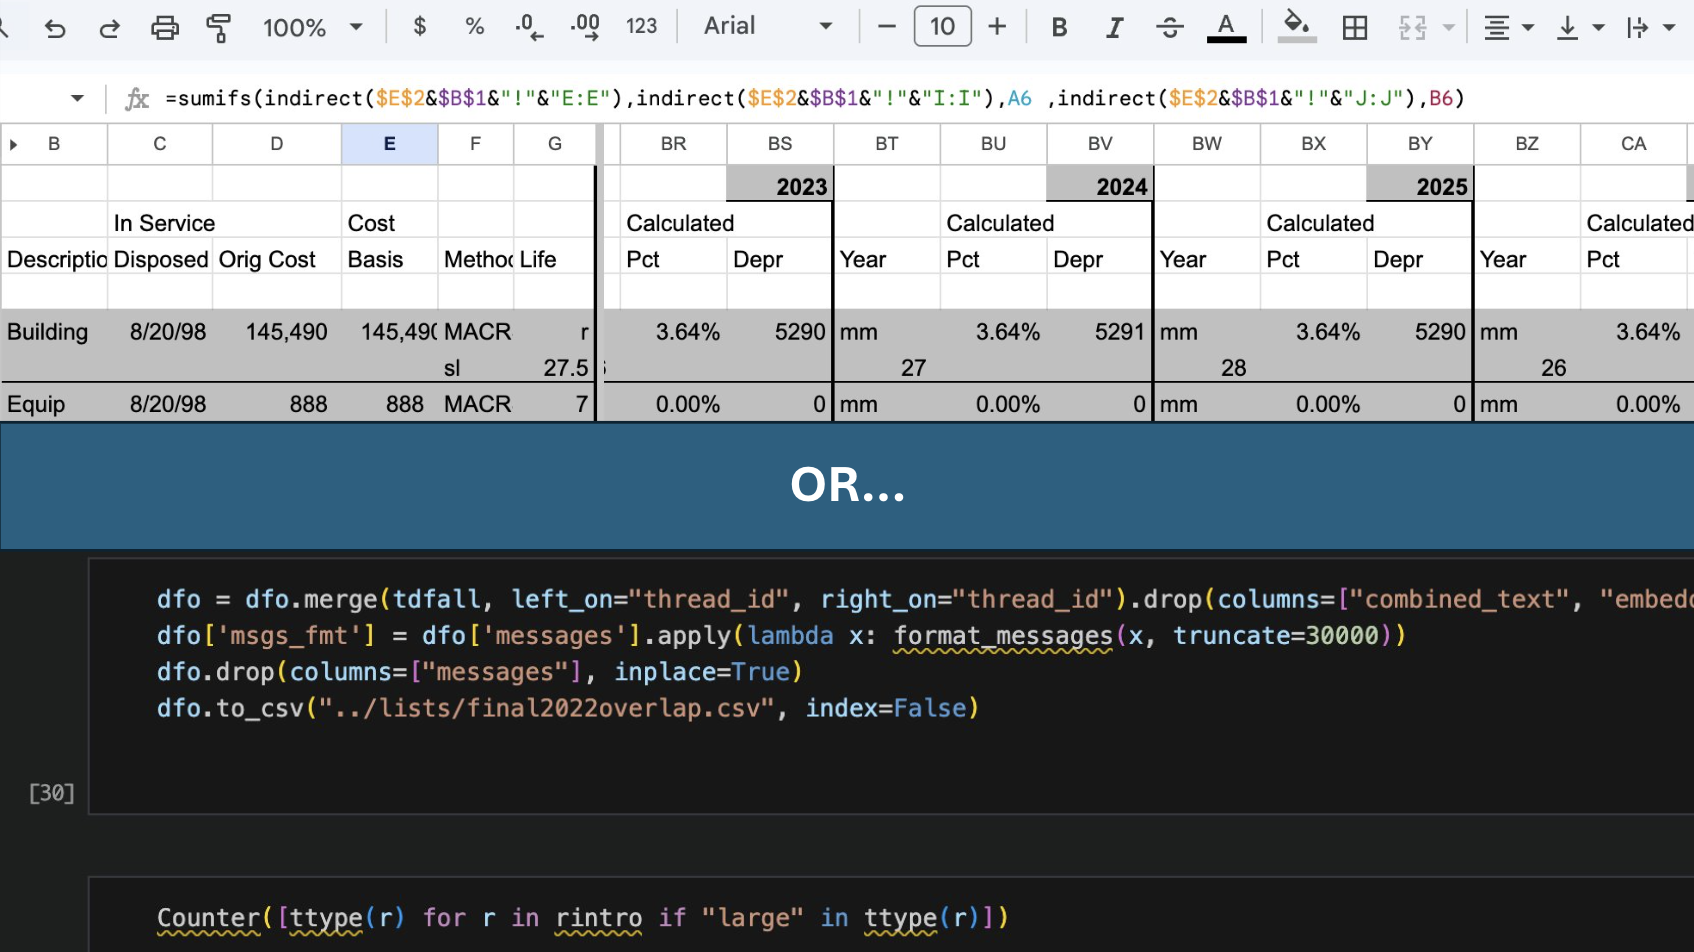Viewport: 1694px width, 952px height.
Task: Click the Print icon
Action: (x=164, y=27)
